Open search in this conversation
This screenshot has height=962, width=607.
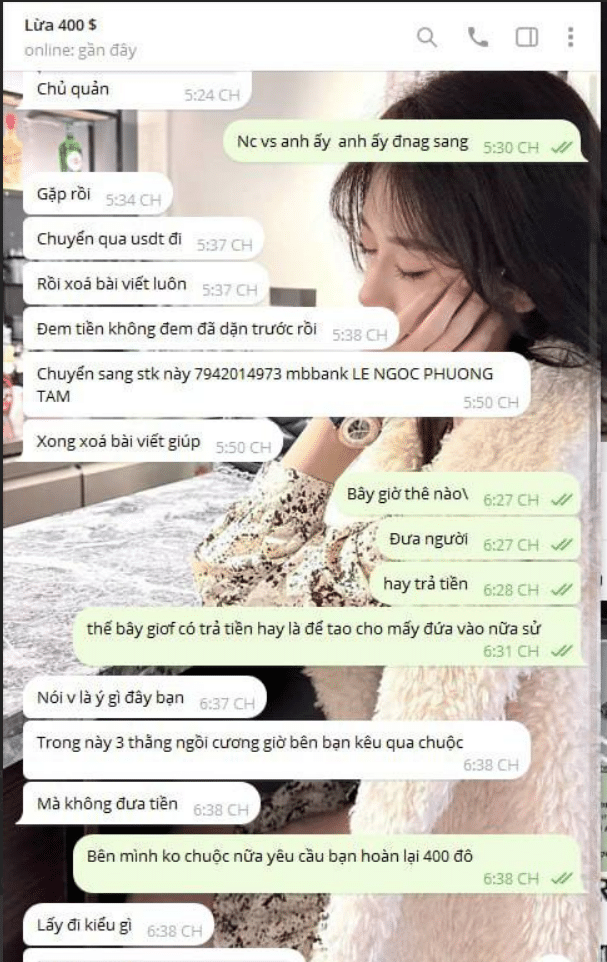pyautogui.click(x=427, y=37)
